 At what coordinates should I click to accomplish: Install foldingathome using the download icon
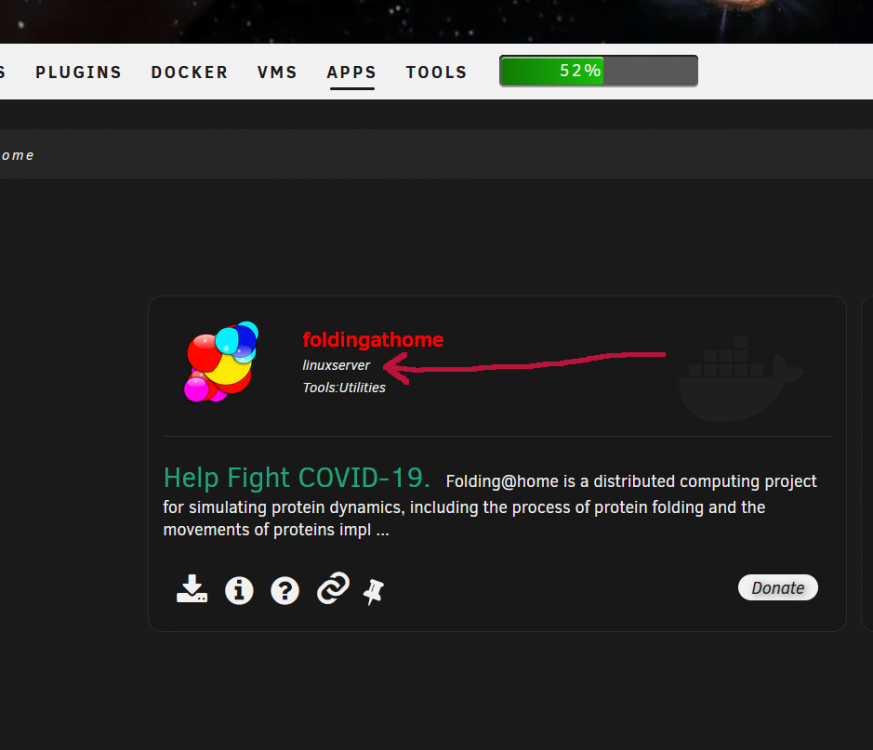(192, 589)
